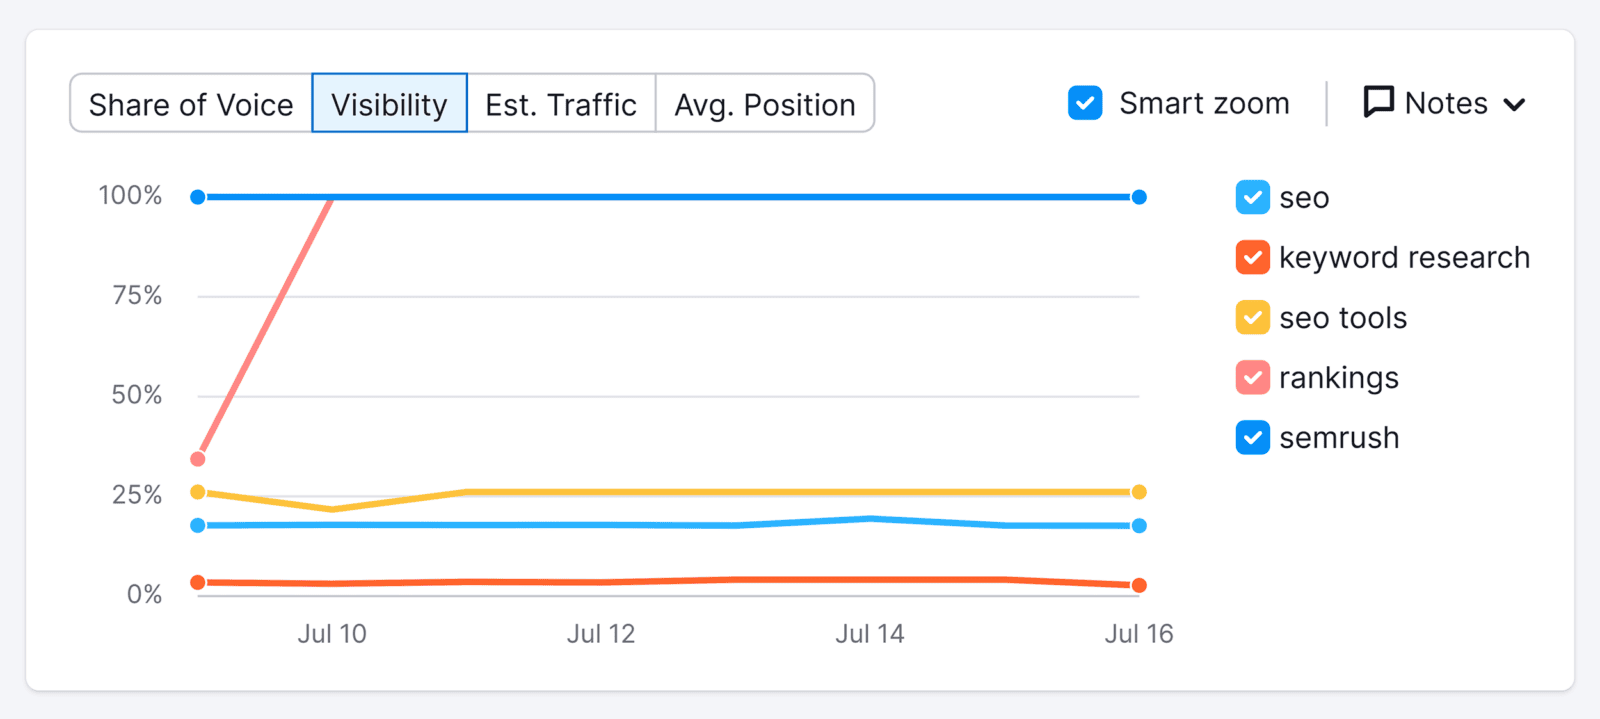View the Avg. Position tab
1600x719 pixels.
click(764, 103)
